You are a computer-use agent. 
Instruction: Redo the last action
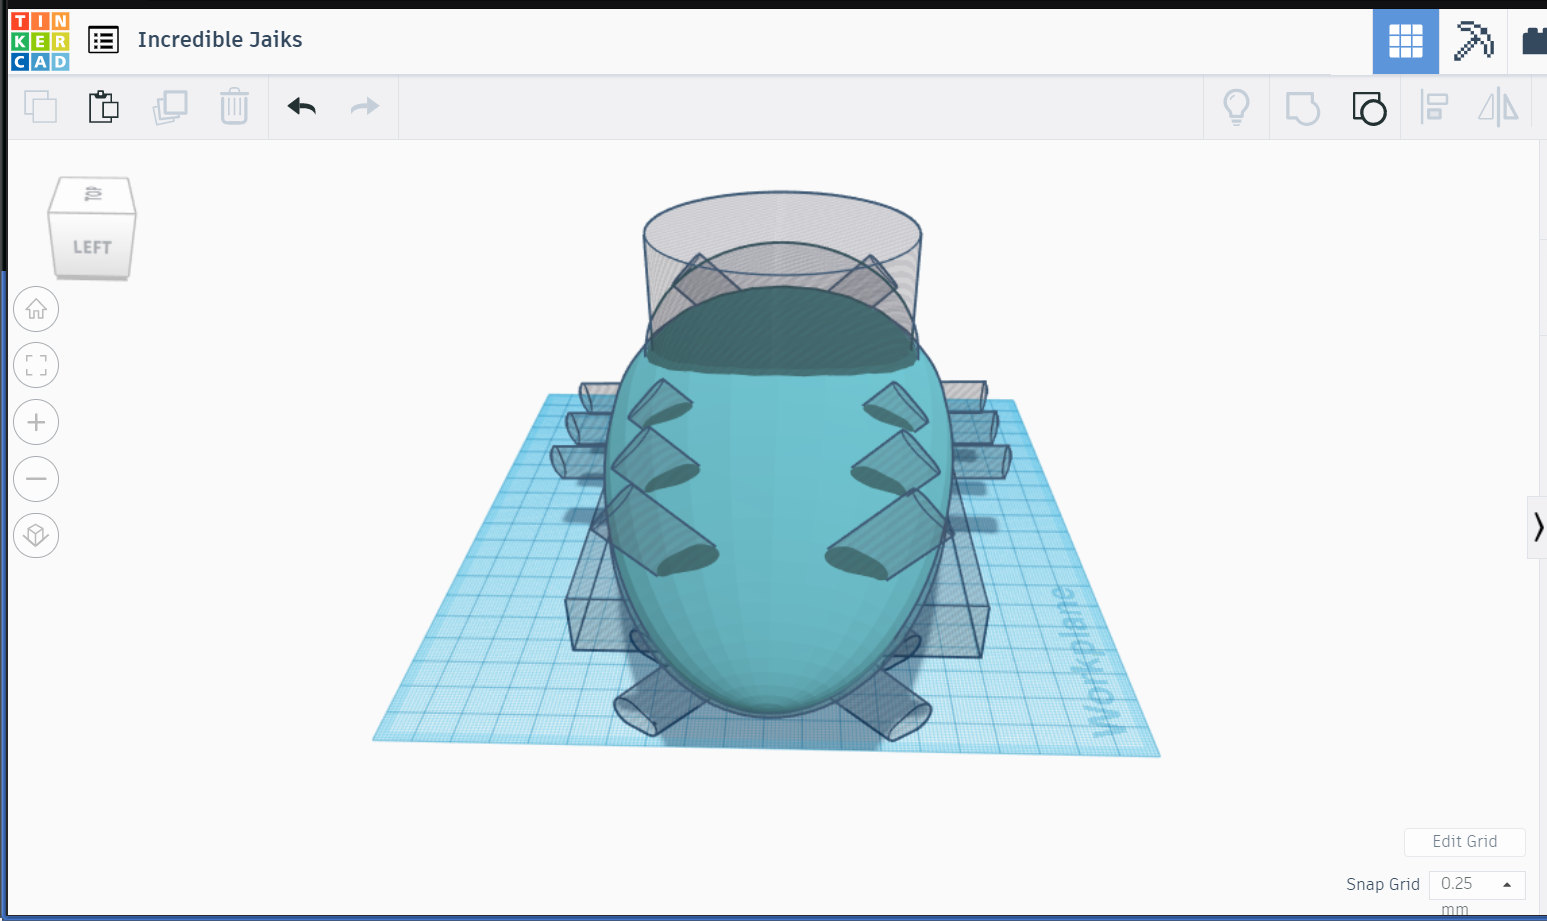[365, 106]
